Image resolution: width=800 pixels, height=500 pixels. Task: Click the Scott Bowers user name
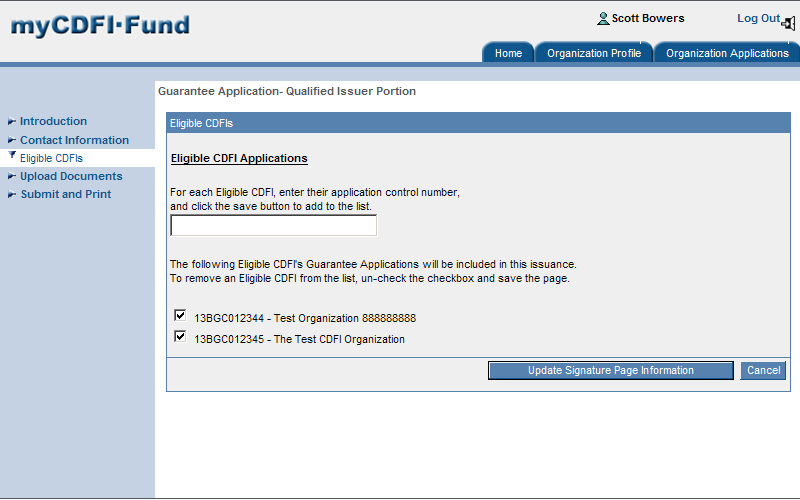[648, 18]
